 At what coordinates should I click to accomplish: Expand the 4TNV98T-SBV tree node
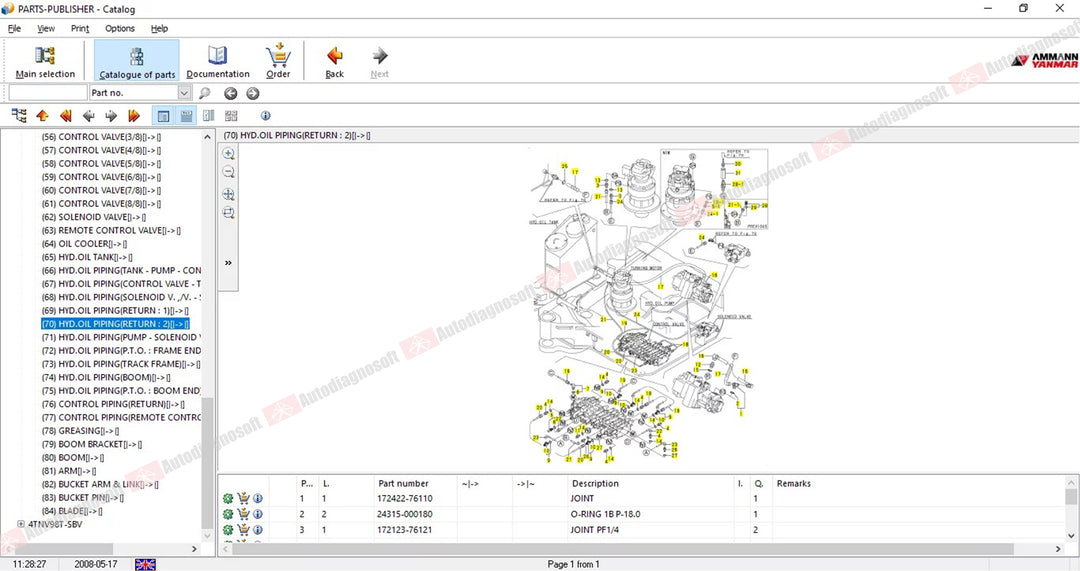click(21, 524)
